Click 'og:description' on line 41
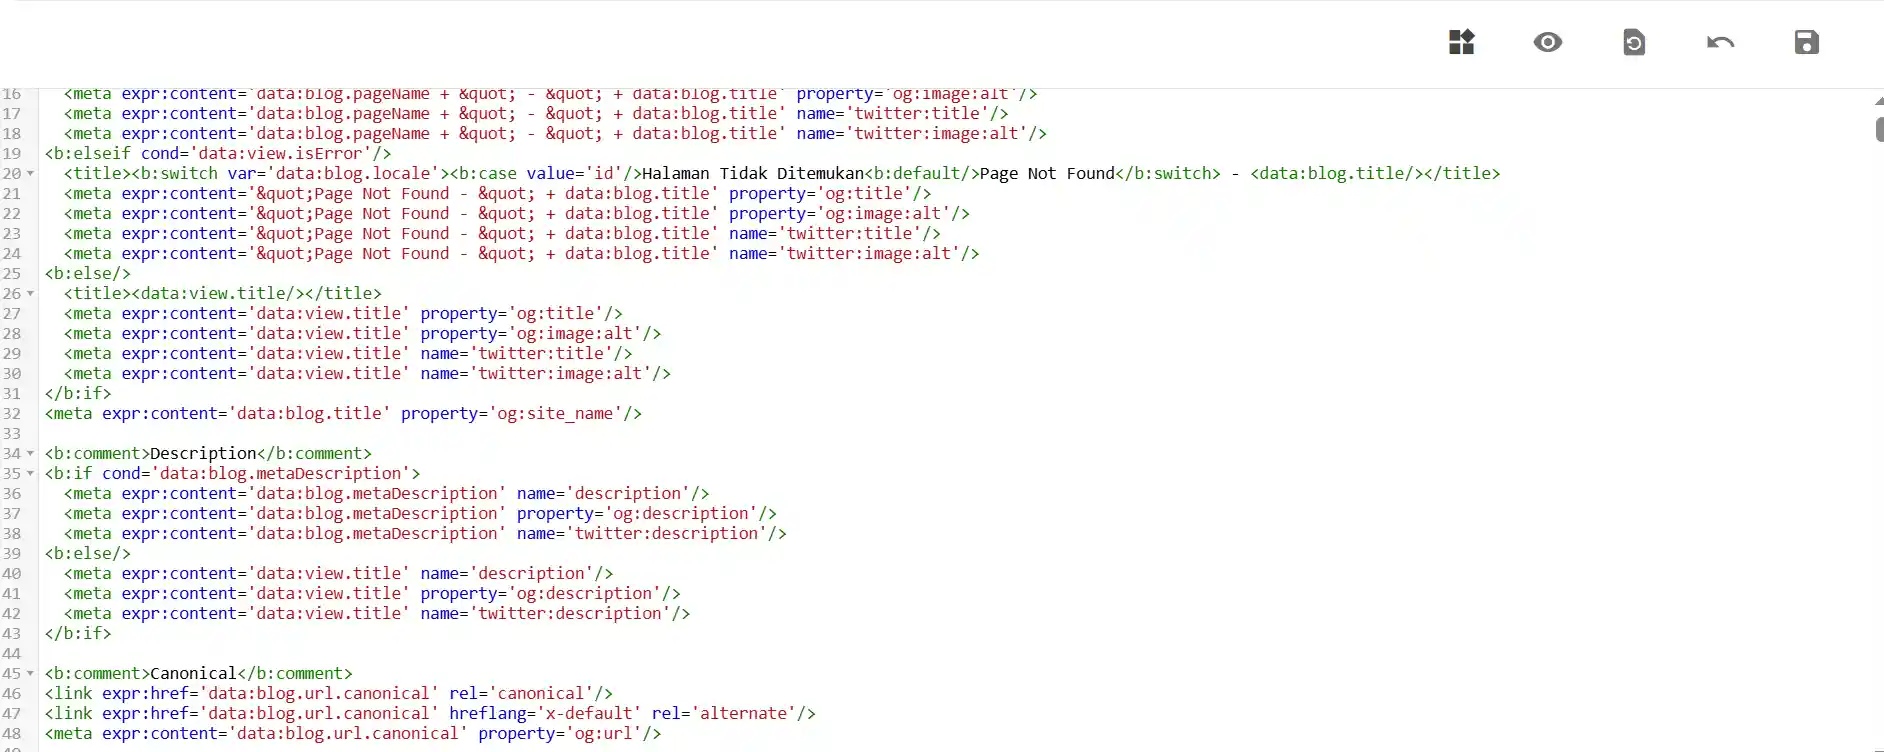Screen dimensions: 1884x752 (584, 594)
